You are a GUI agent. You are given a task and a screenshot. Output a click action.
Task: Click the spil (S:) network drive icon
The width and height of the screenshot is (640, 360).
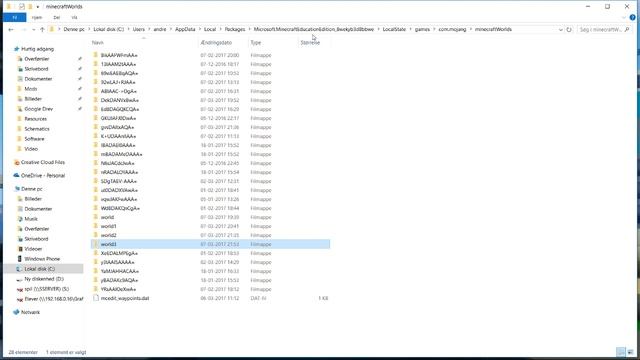(19, 289)
